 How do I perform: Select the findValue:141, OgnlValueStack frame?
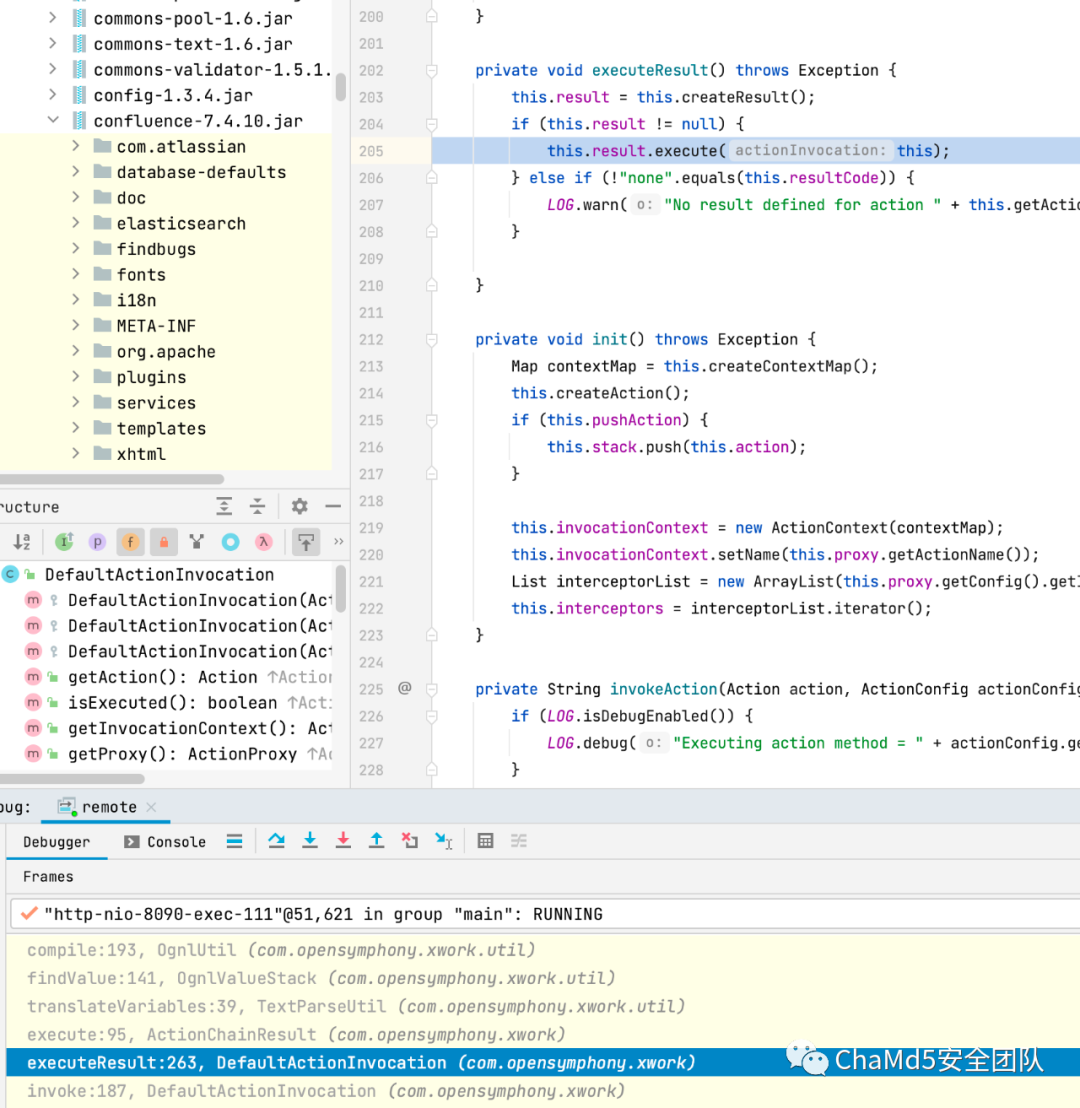[543, 978]
